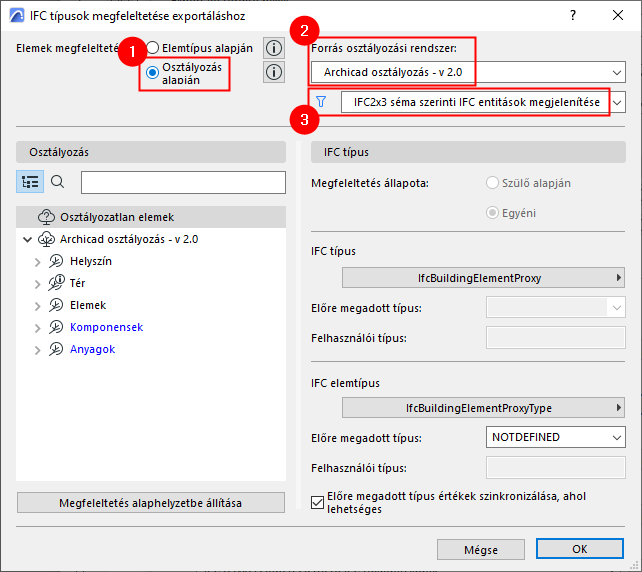Confirm with the 'OK' button

(x=580, y=549)
